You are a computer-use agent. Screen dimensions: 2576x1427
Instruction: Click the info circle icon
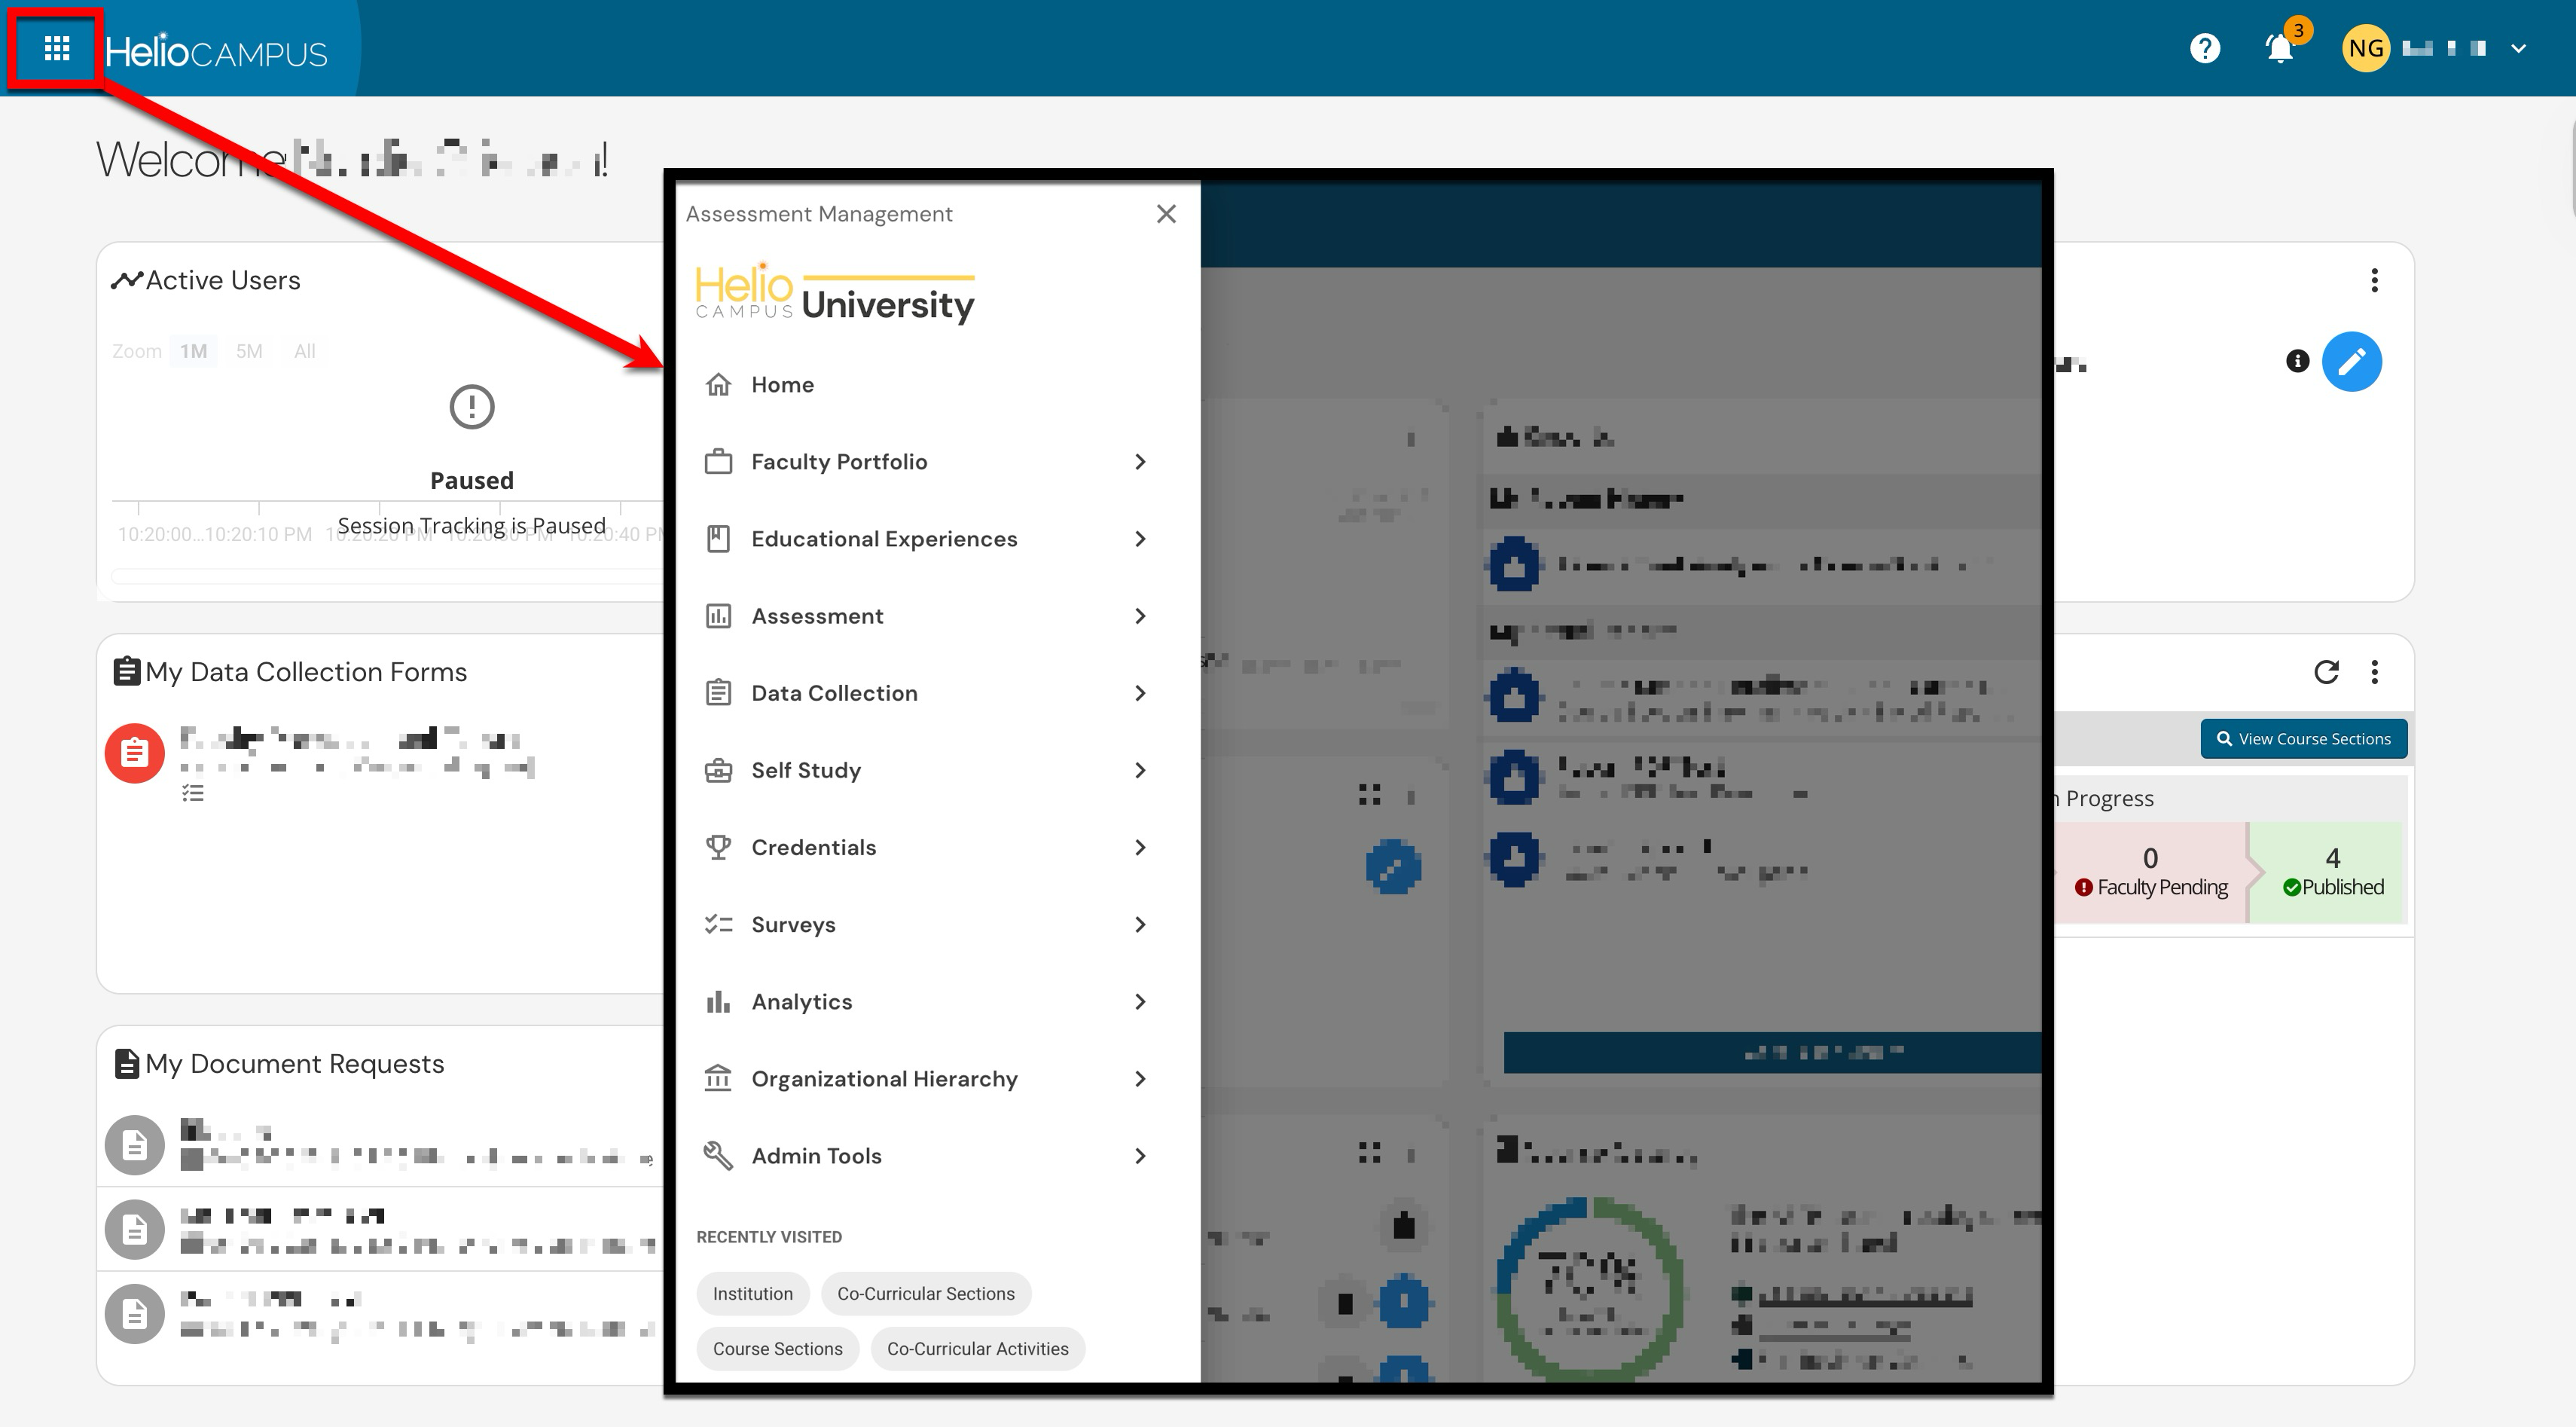(x=2297, y=361)
